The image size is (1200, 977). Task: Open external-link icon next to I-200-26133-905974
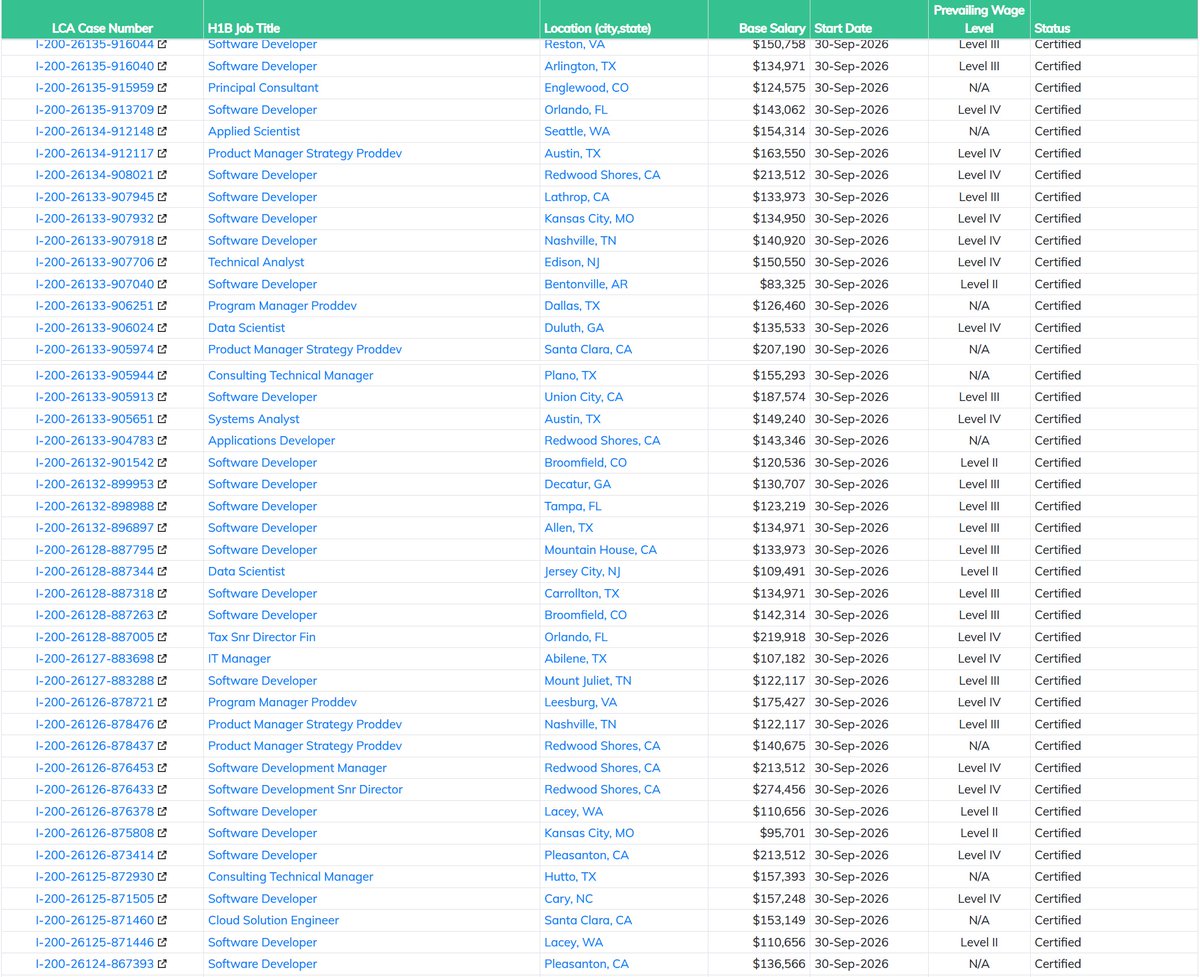click(162, 350)
